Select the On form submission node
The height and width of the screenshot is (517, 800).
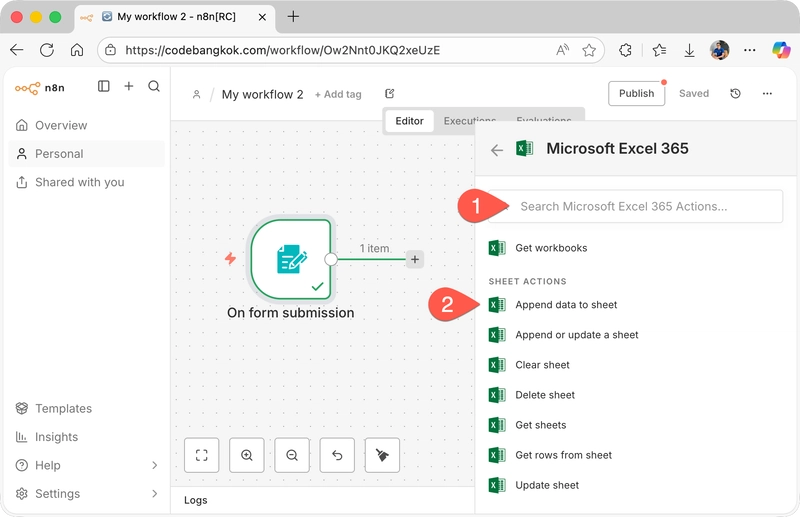(x=290, y=259)
